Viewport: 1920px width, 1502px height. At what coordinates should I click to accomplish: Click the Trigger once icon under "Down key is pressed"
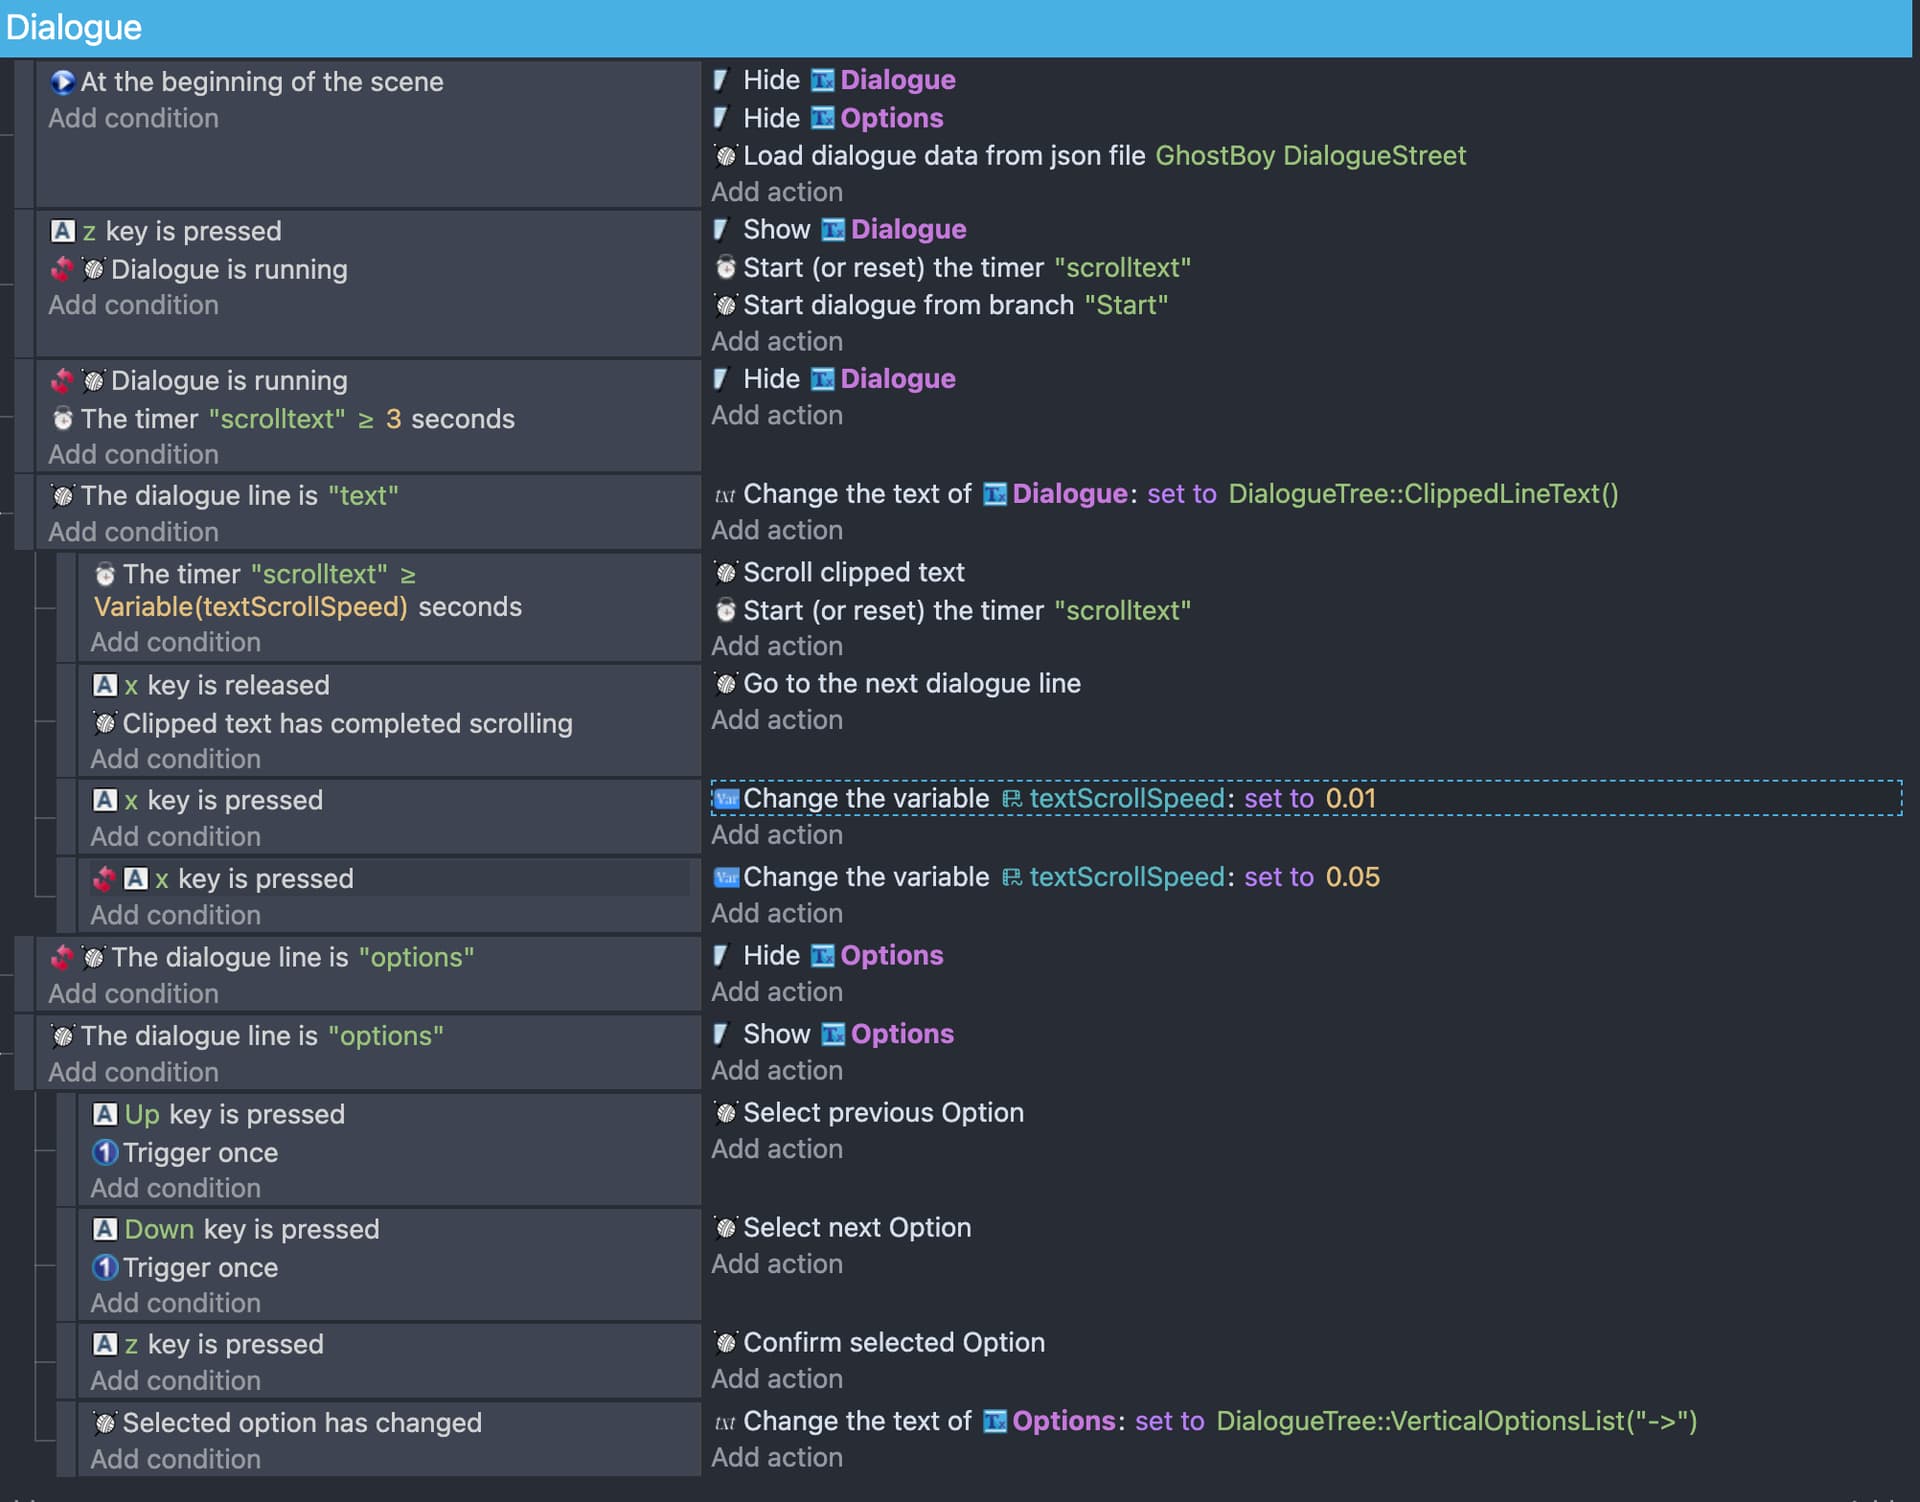104,1267
